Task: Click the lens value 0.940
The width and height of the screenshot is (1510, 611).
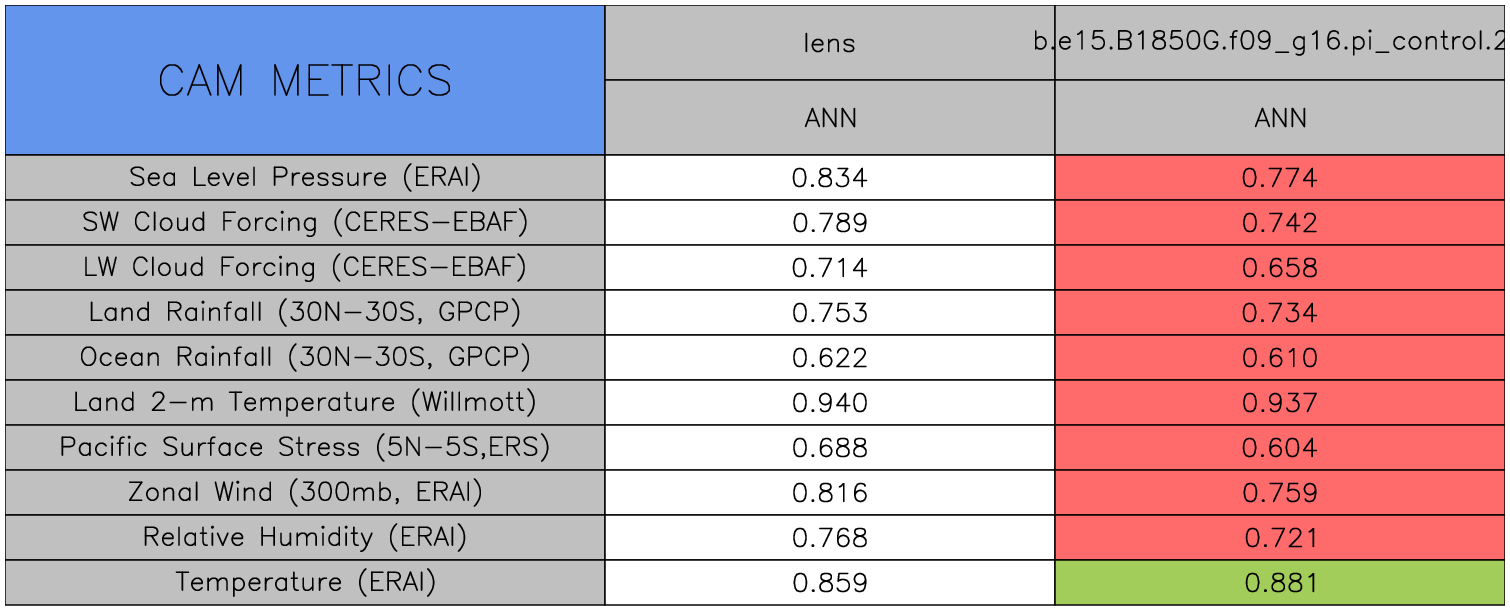Action: pyautogui.click(x=830, y=402)
